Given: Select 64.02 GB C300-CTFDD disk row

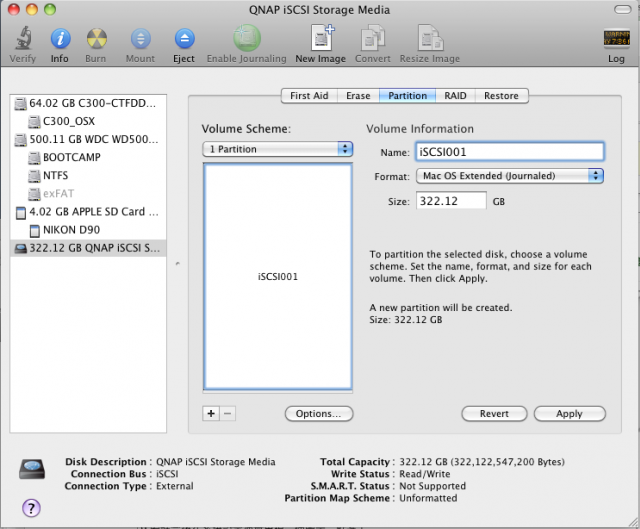Looking at the screenshot, I should (x=88, y=104).
